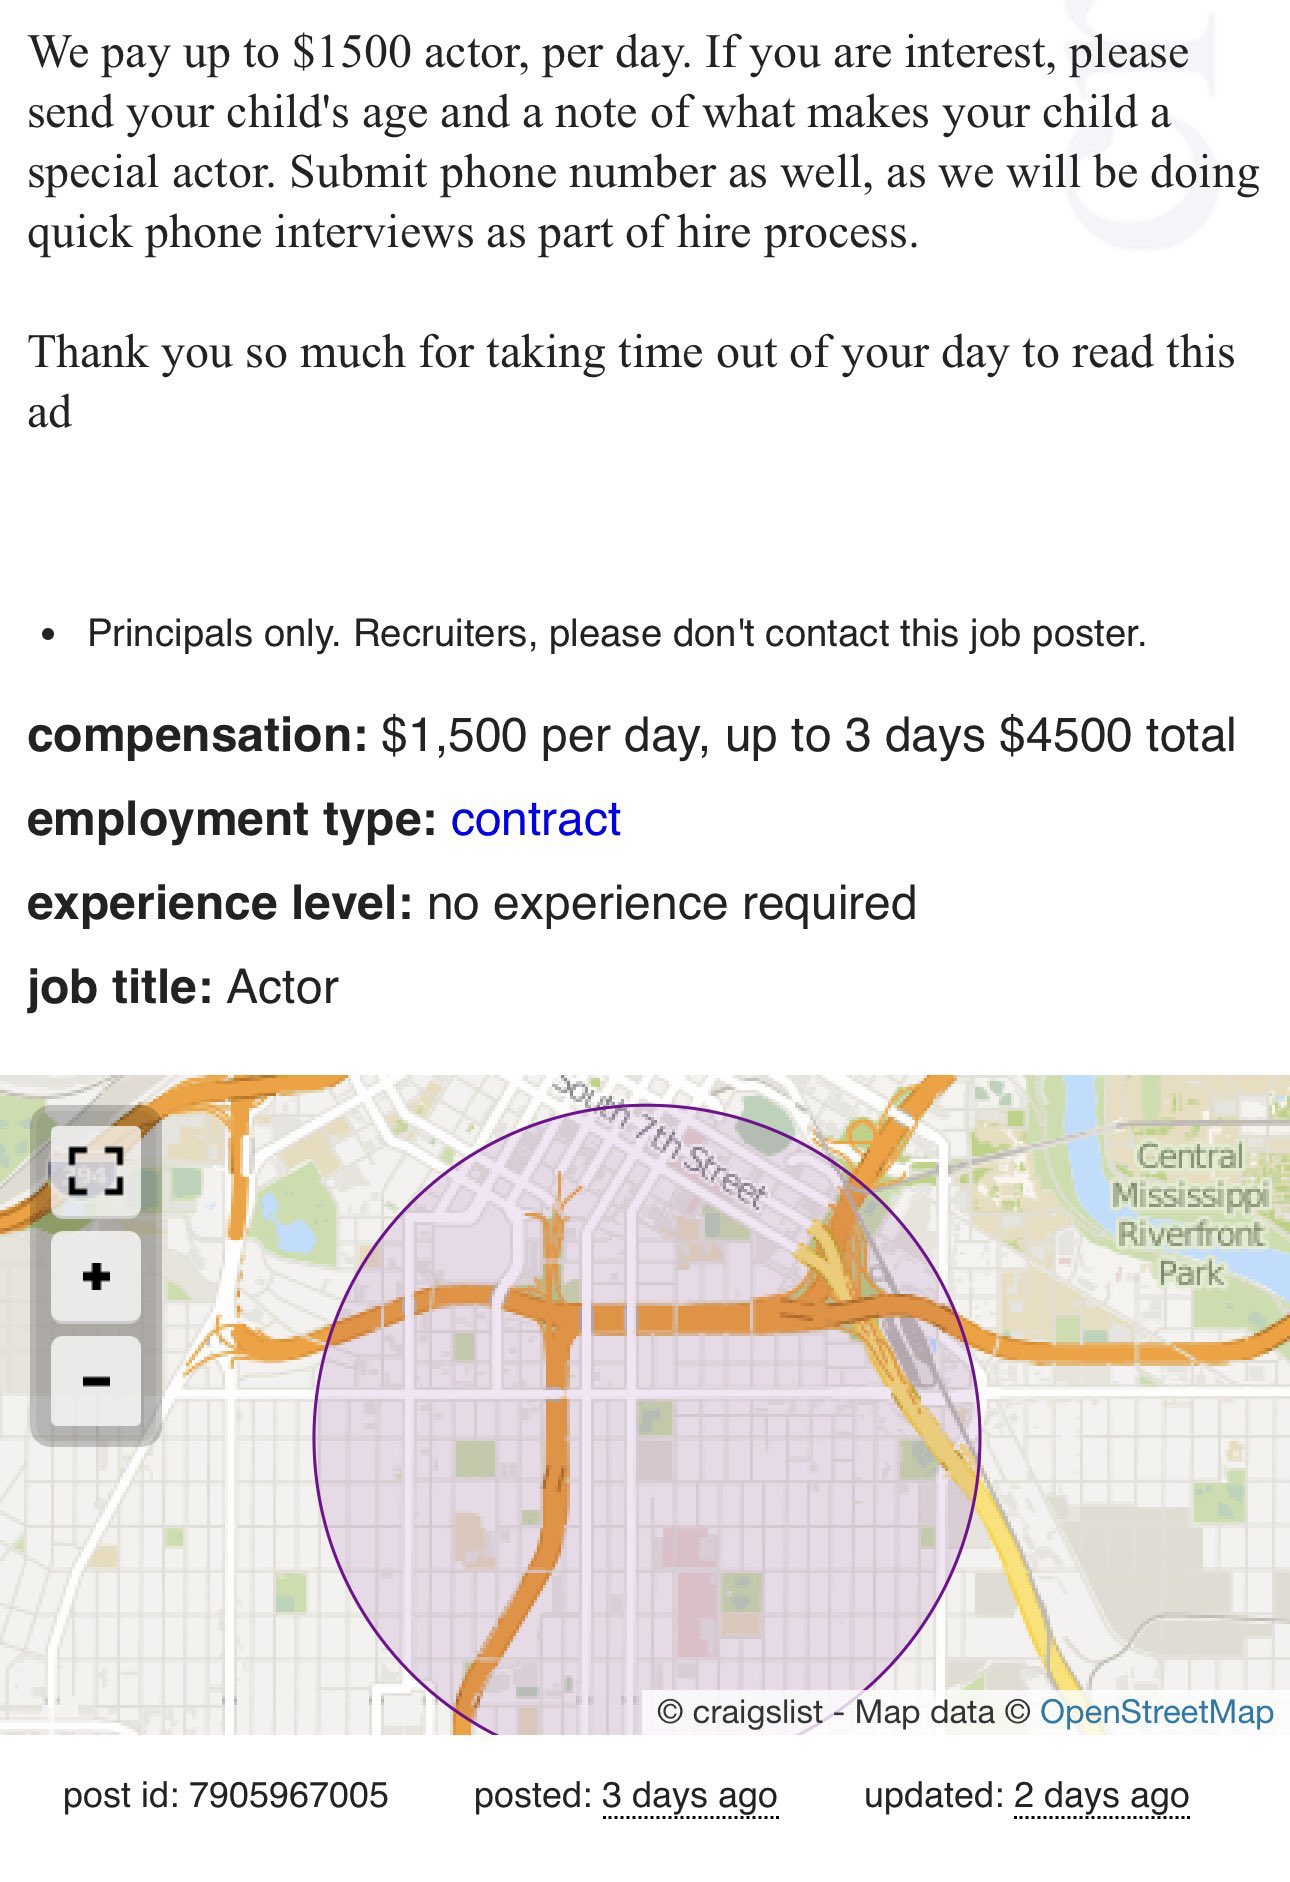The width and height of the screenshot is (1290, 1882).
Task: Click Central Mississippi Riverfront Park label
Action: 1190,1214
